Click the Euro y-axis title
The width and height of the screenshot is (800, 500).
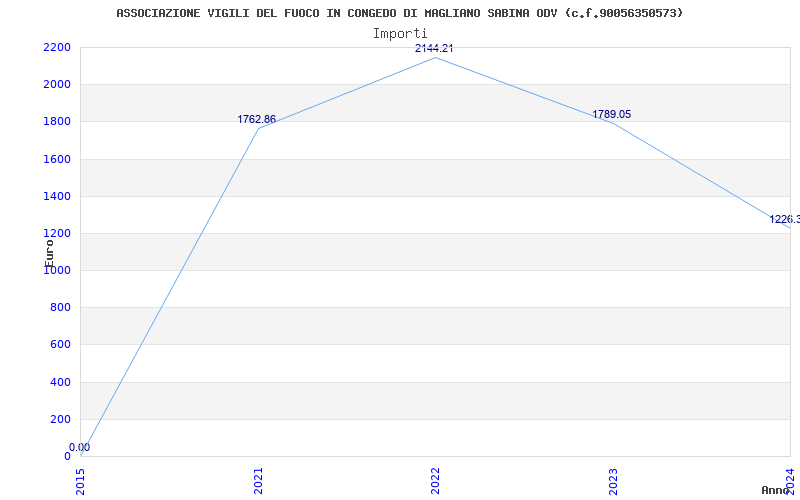(x=49, y=253)
